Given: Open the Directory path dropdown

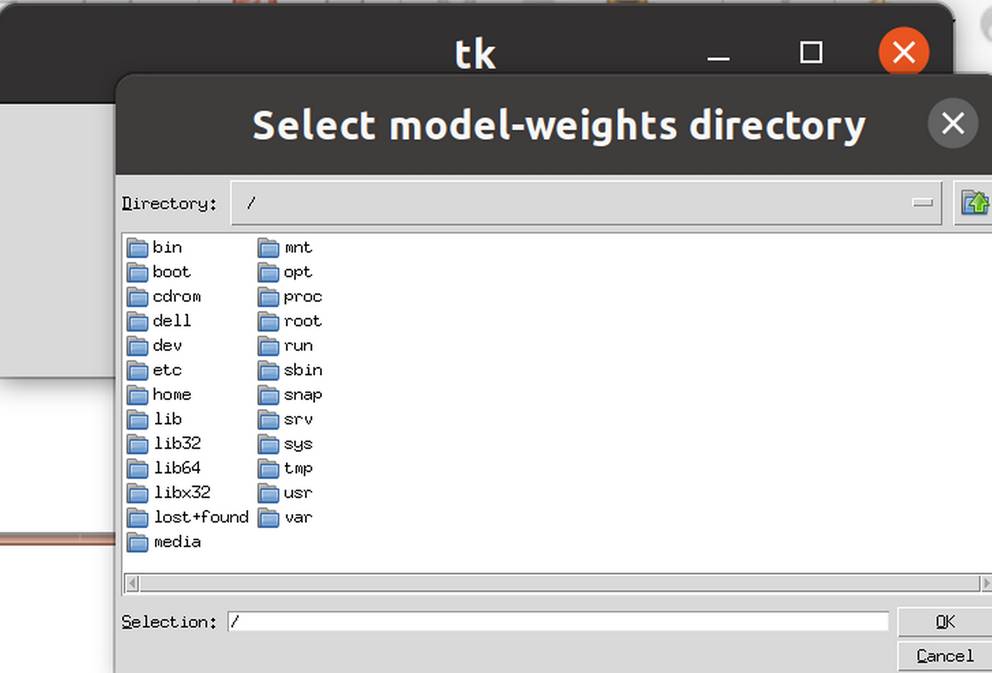Looking at the screenshot, I should 922,203.
